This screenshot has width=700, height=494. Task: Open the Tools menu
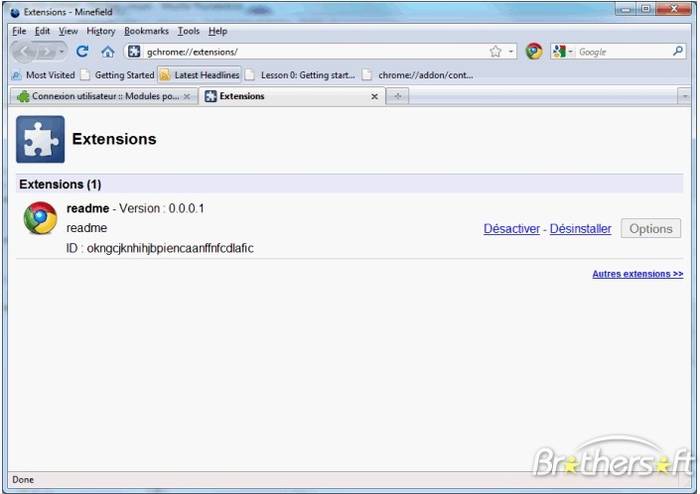point(188,31)
